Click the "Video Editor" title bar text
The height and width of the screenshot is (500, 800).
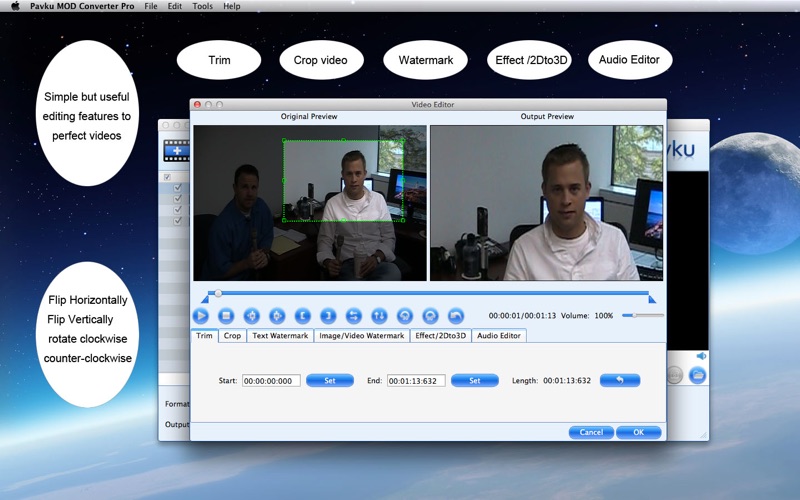[433, 105]
